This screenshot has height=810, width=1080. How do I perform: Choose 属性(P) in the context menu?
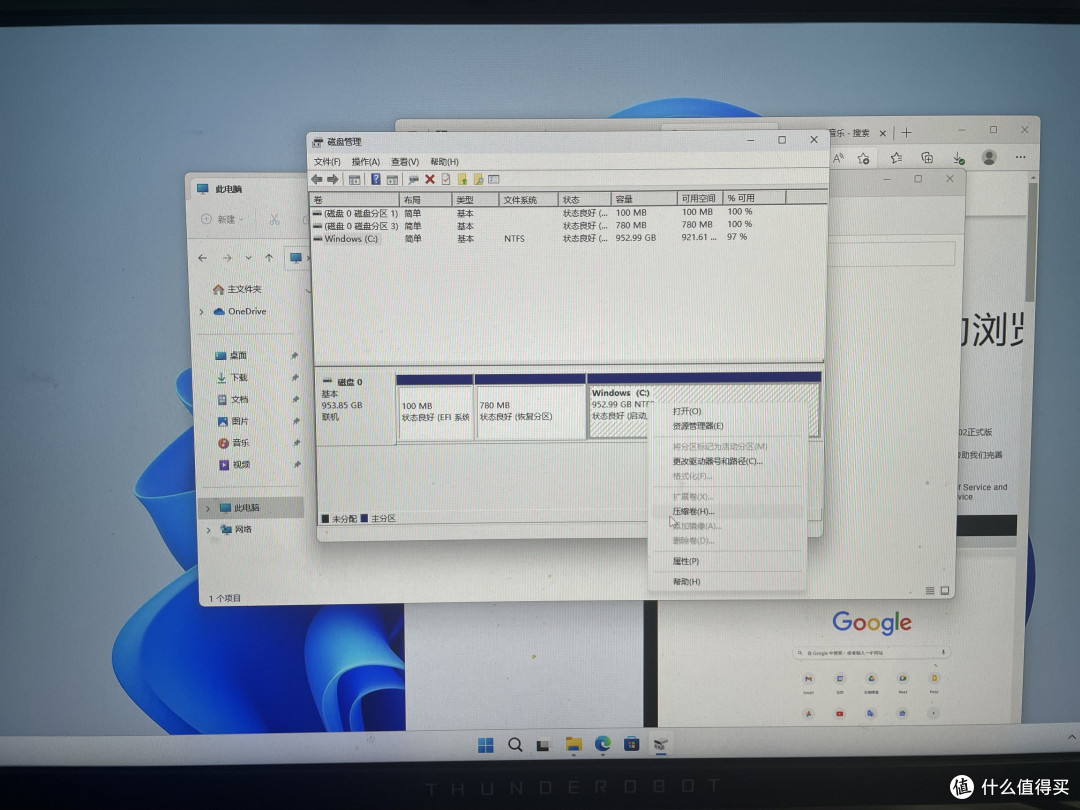pyautogui.click(x=685, y=561)
